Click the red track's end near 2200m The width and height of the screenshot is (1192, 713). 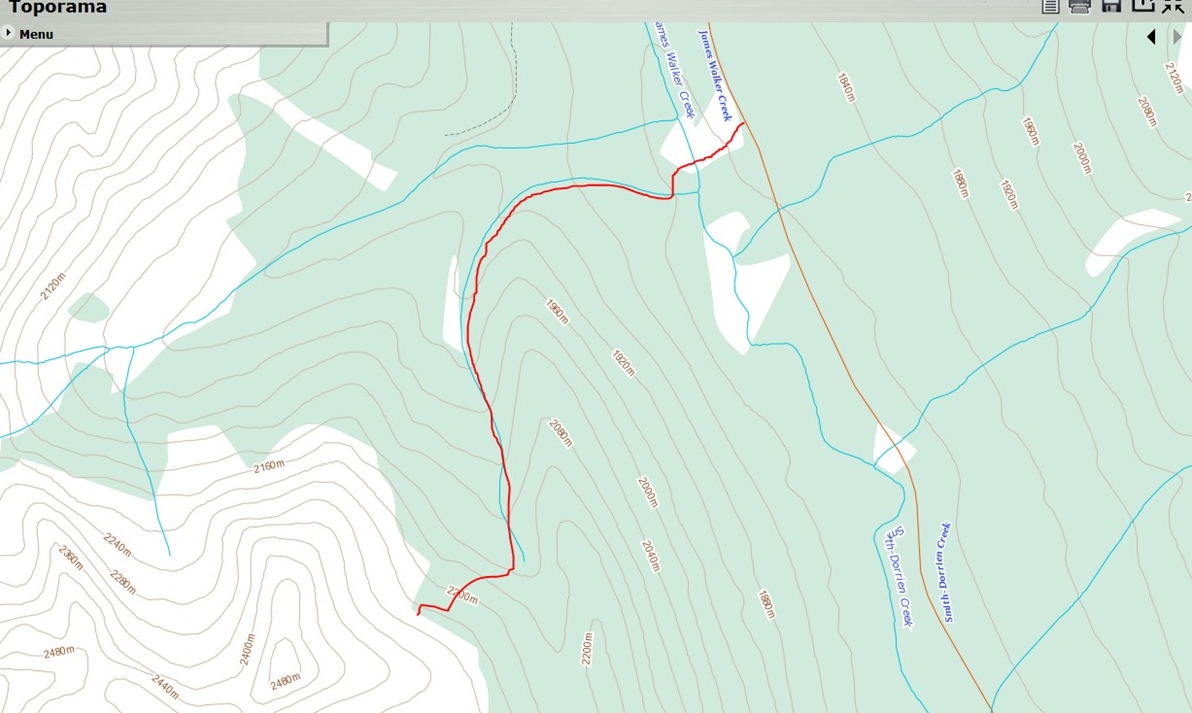coord(419,613)
